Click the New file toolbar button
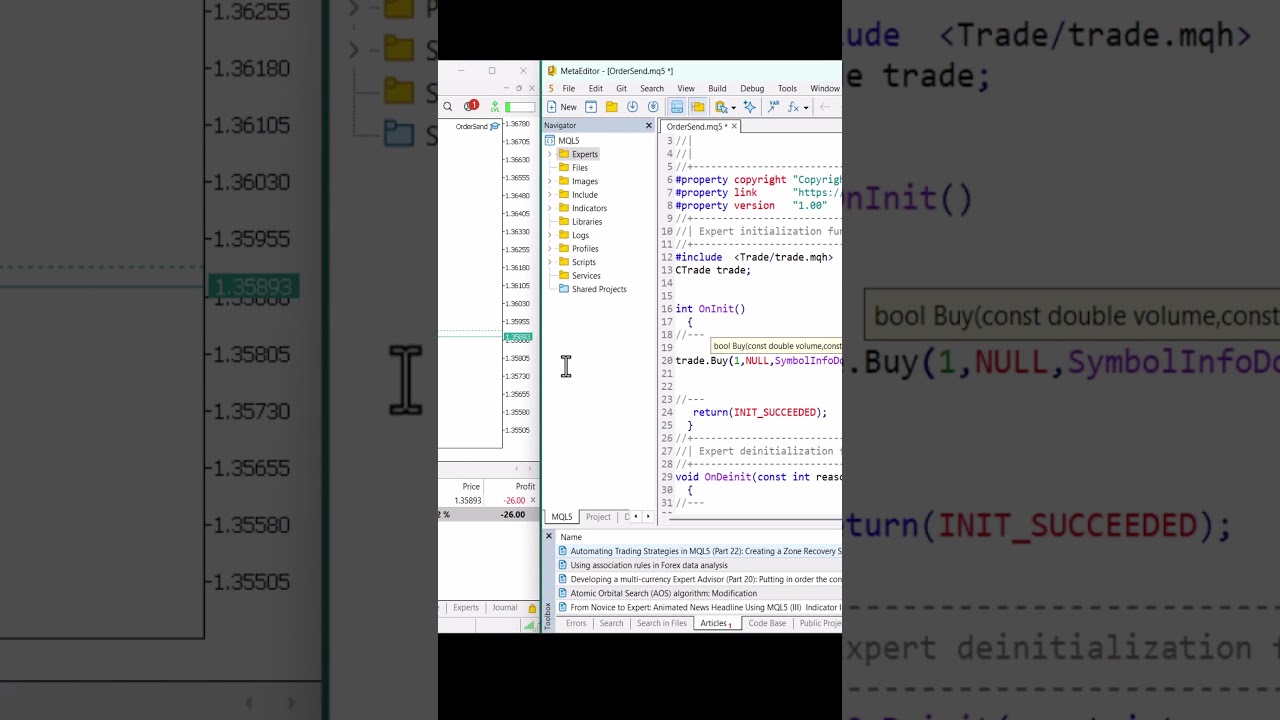 (562, 107)
